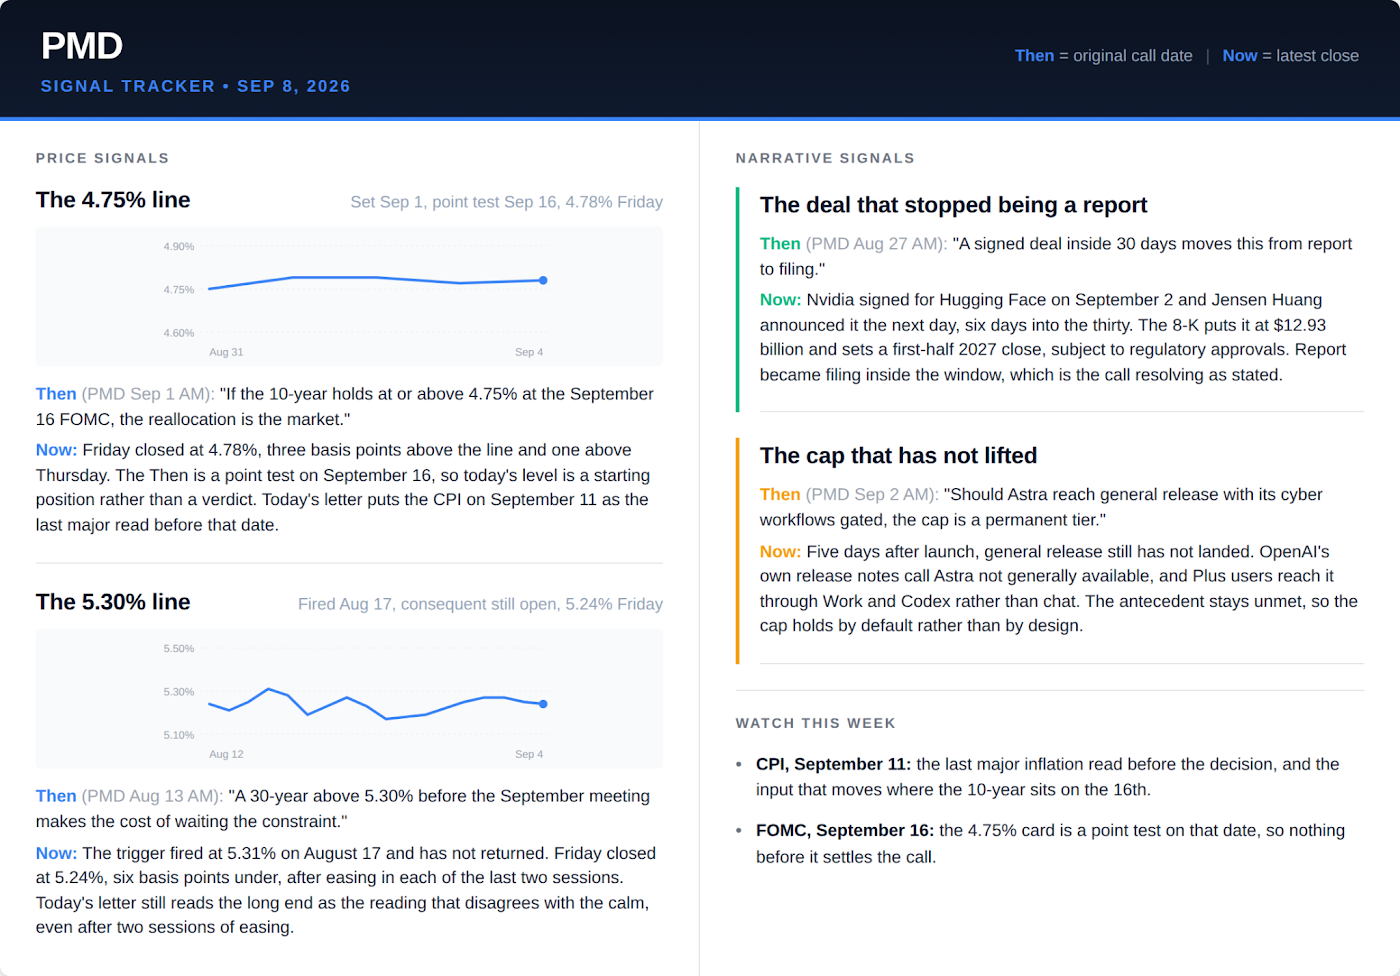The height and width of the screenshot is (976, 1400).
Task: Click the green accent bar beside deal card
Action: (738, 299)
